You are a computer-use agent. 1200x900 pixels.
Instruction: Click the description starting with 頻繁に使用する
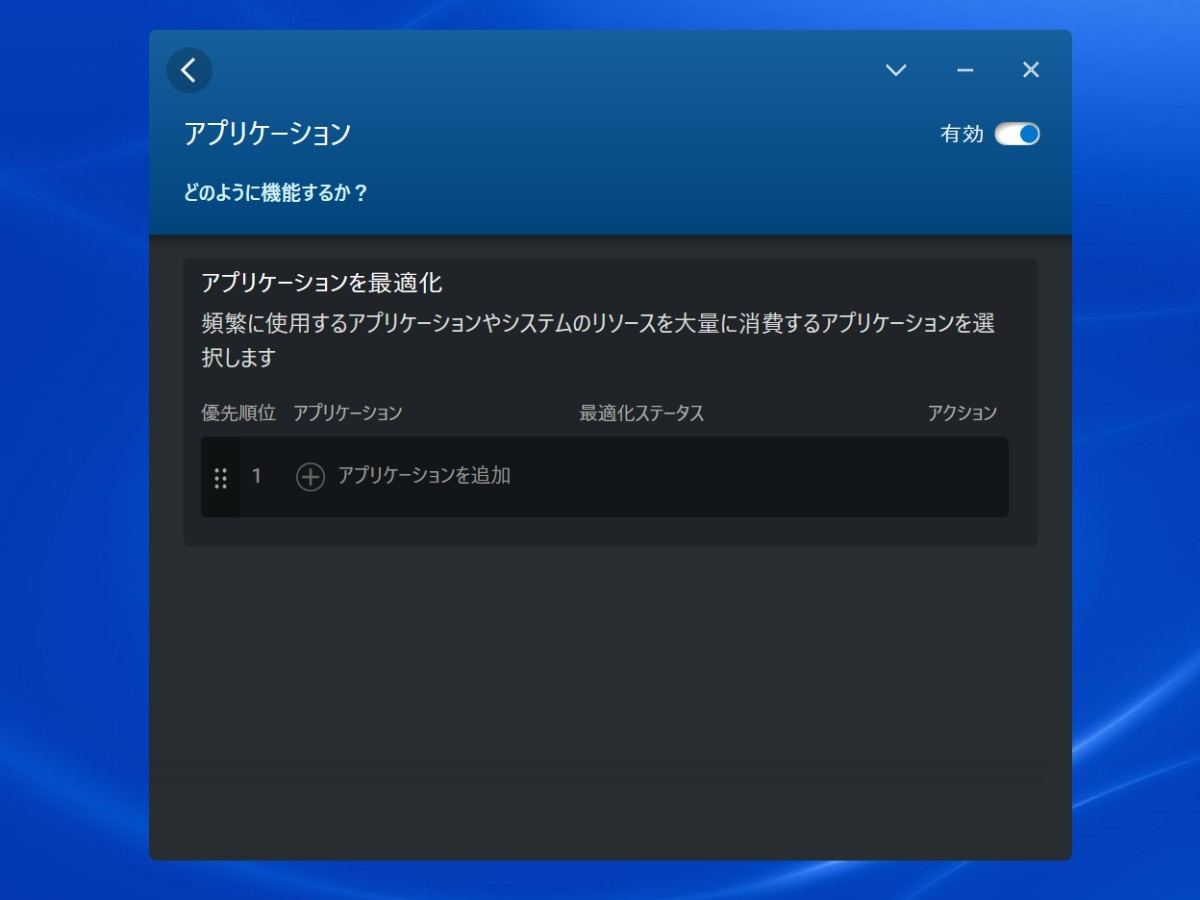tap(598, 340)
